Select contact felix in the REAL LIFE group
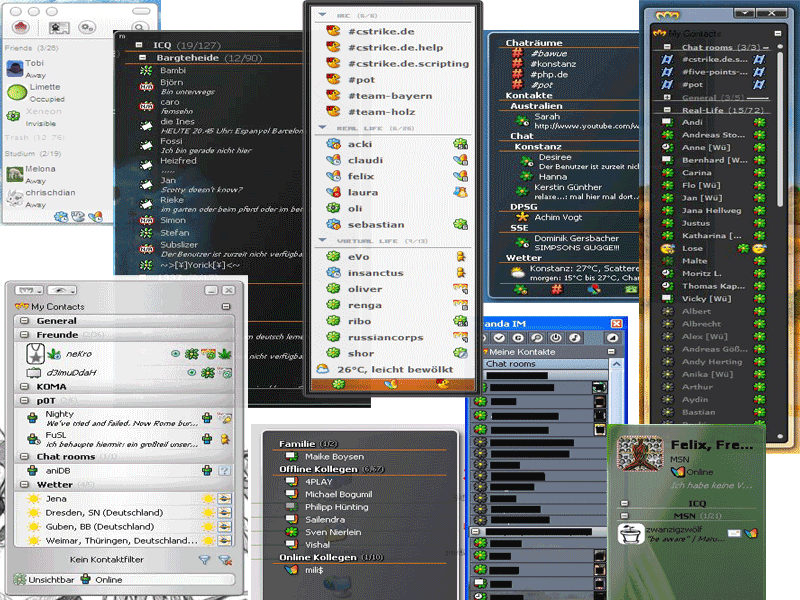This screenshot has width=800, height=600. pos(361,177)
